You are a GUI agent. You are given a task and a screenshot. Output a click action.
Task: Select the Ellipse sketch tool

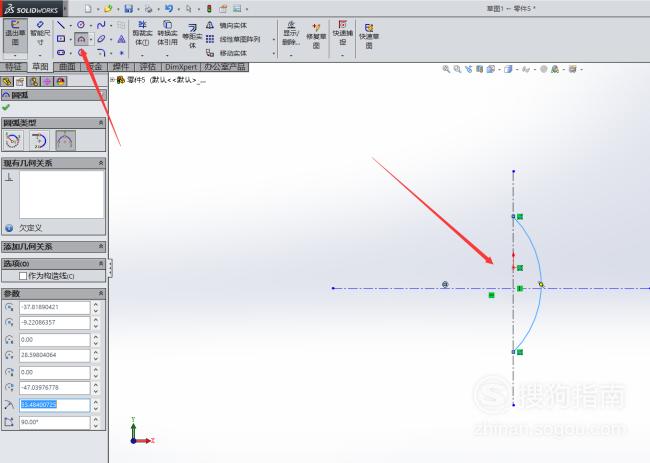(x=101, y=39)
